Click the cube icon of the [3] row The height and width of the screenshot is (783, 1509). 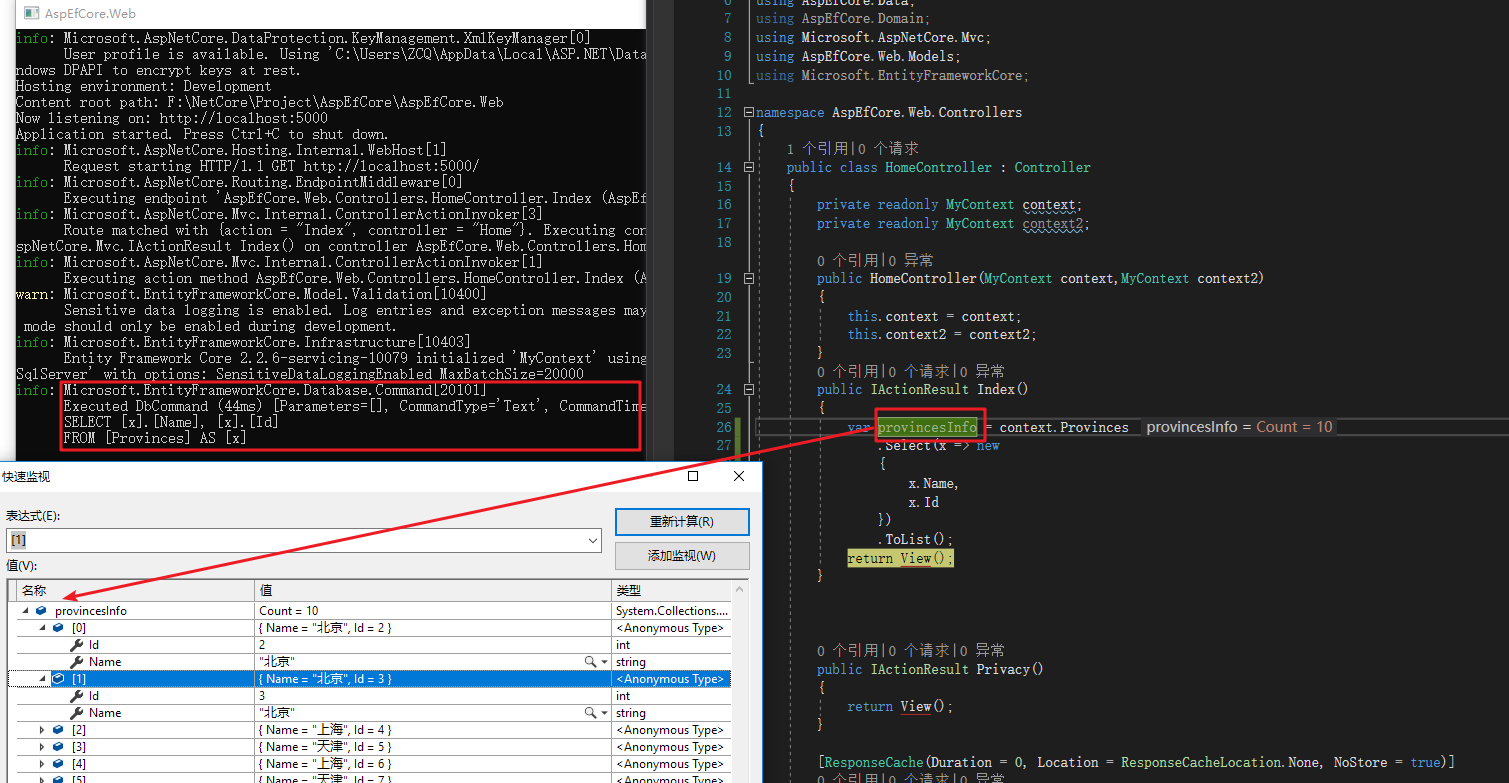(58, 746)
